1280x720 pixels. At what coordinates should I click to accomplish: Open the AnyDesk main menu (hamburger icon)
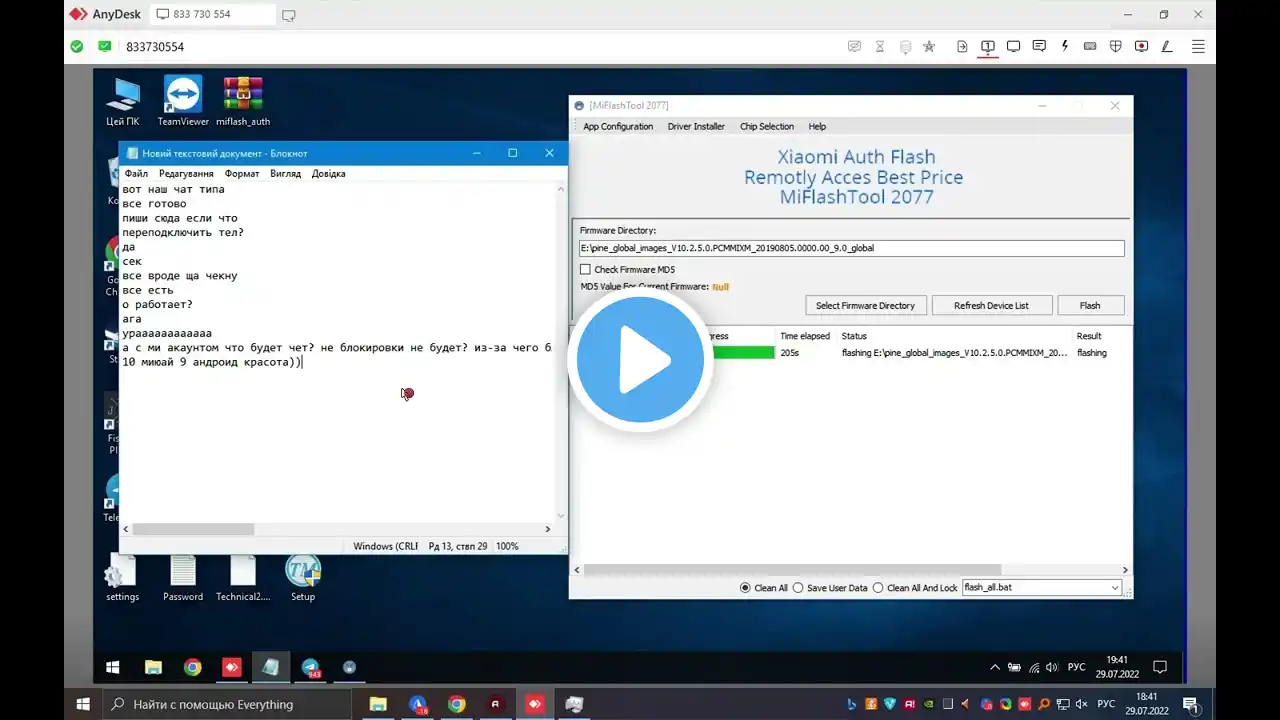1198,46
